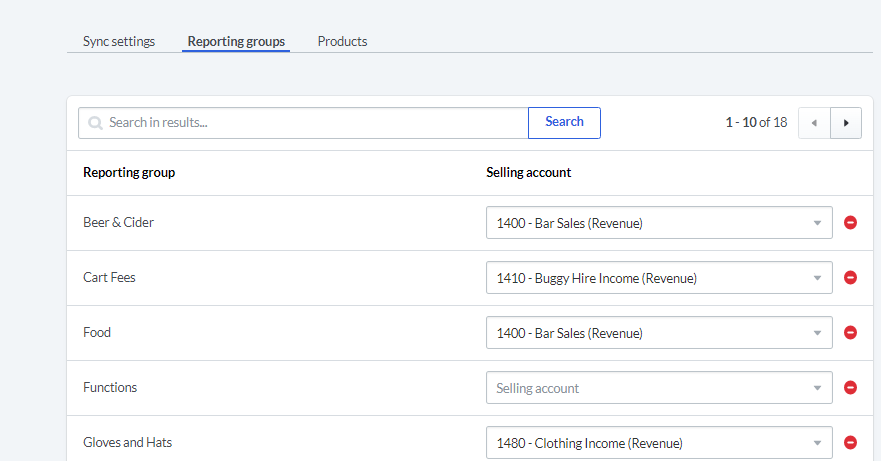Screen dimensions: 881x461
Task: Click remove icon for Gloves and Hats
Action: [850, 442]
